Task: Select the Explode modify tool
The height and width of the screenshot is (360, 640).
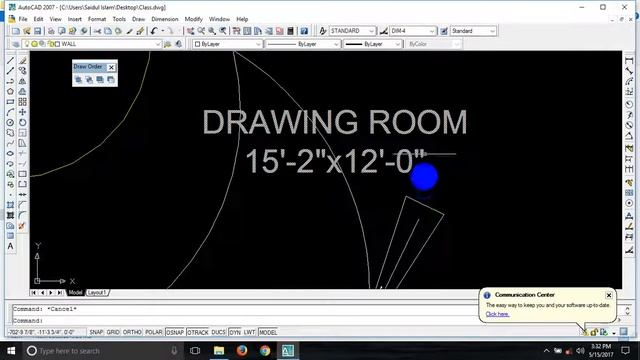Action: (22, 226)
